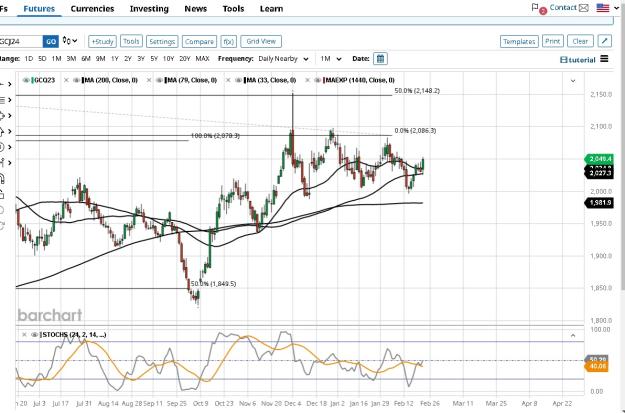Expand the US flag country selector
The width and height of the screenshot is (625, 413).
(608, 8)
